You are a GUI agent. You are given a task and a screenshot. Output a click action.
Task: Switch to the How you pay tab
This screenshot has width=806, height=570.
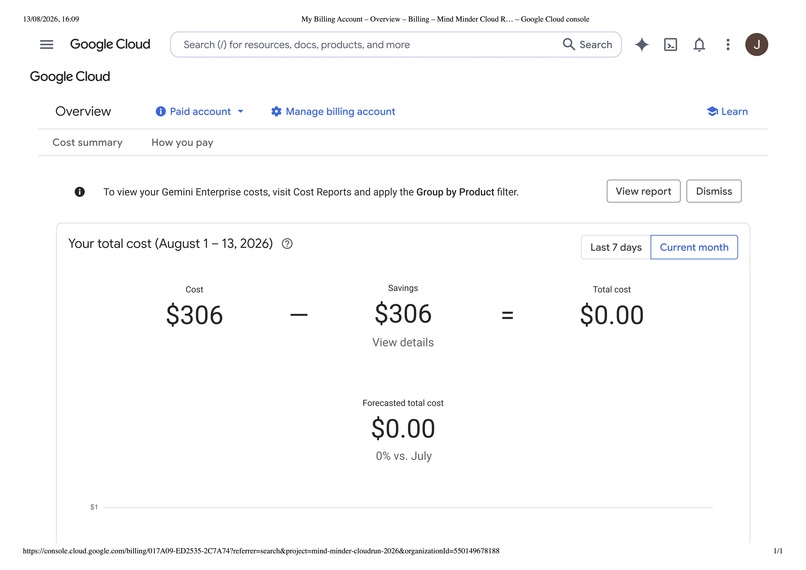click(182, 142)
